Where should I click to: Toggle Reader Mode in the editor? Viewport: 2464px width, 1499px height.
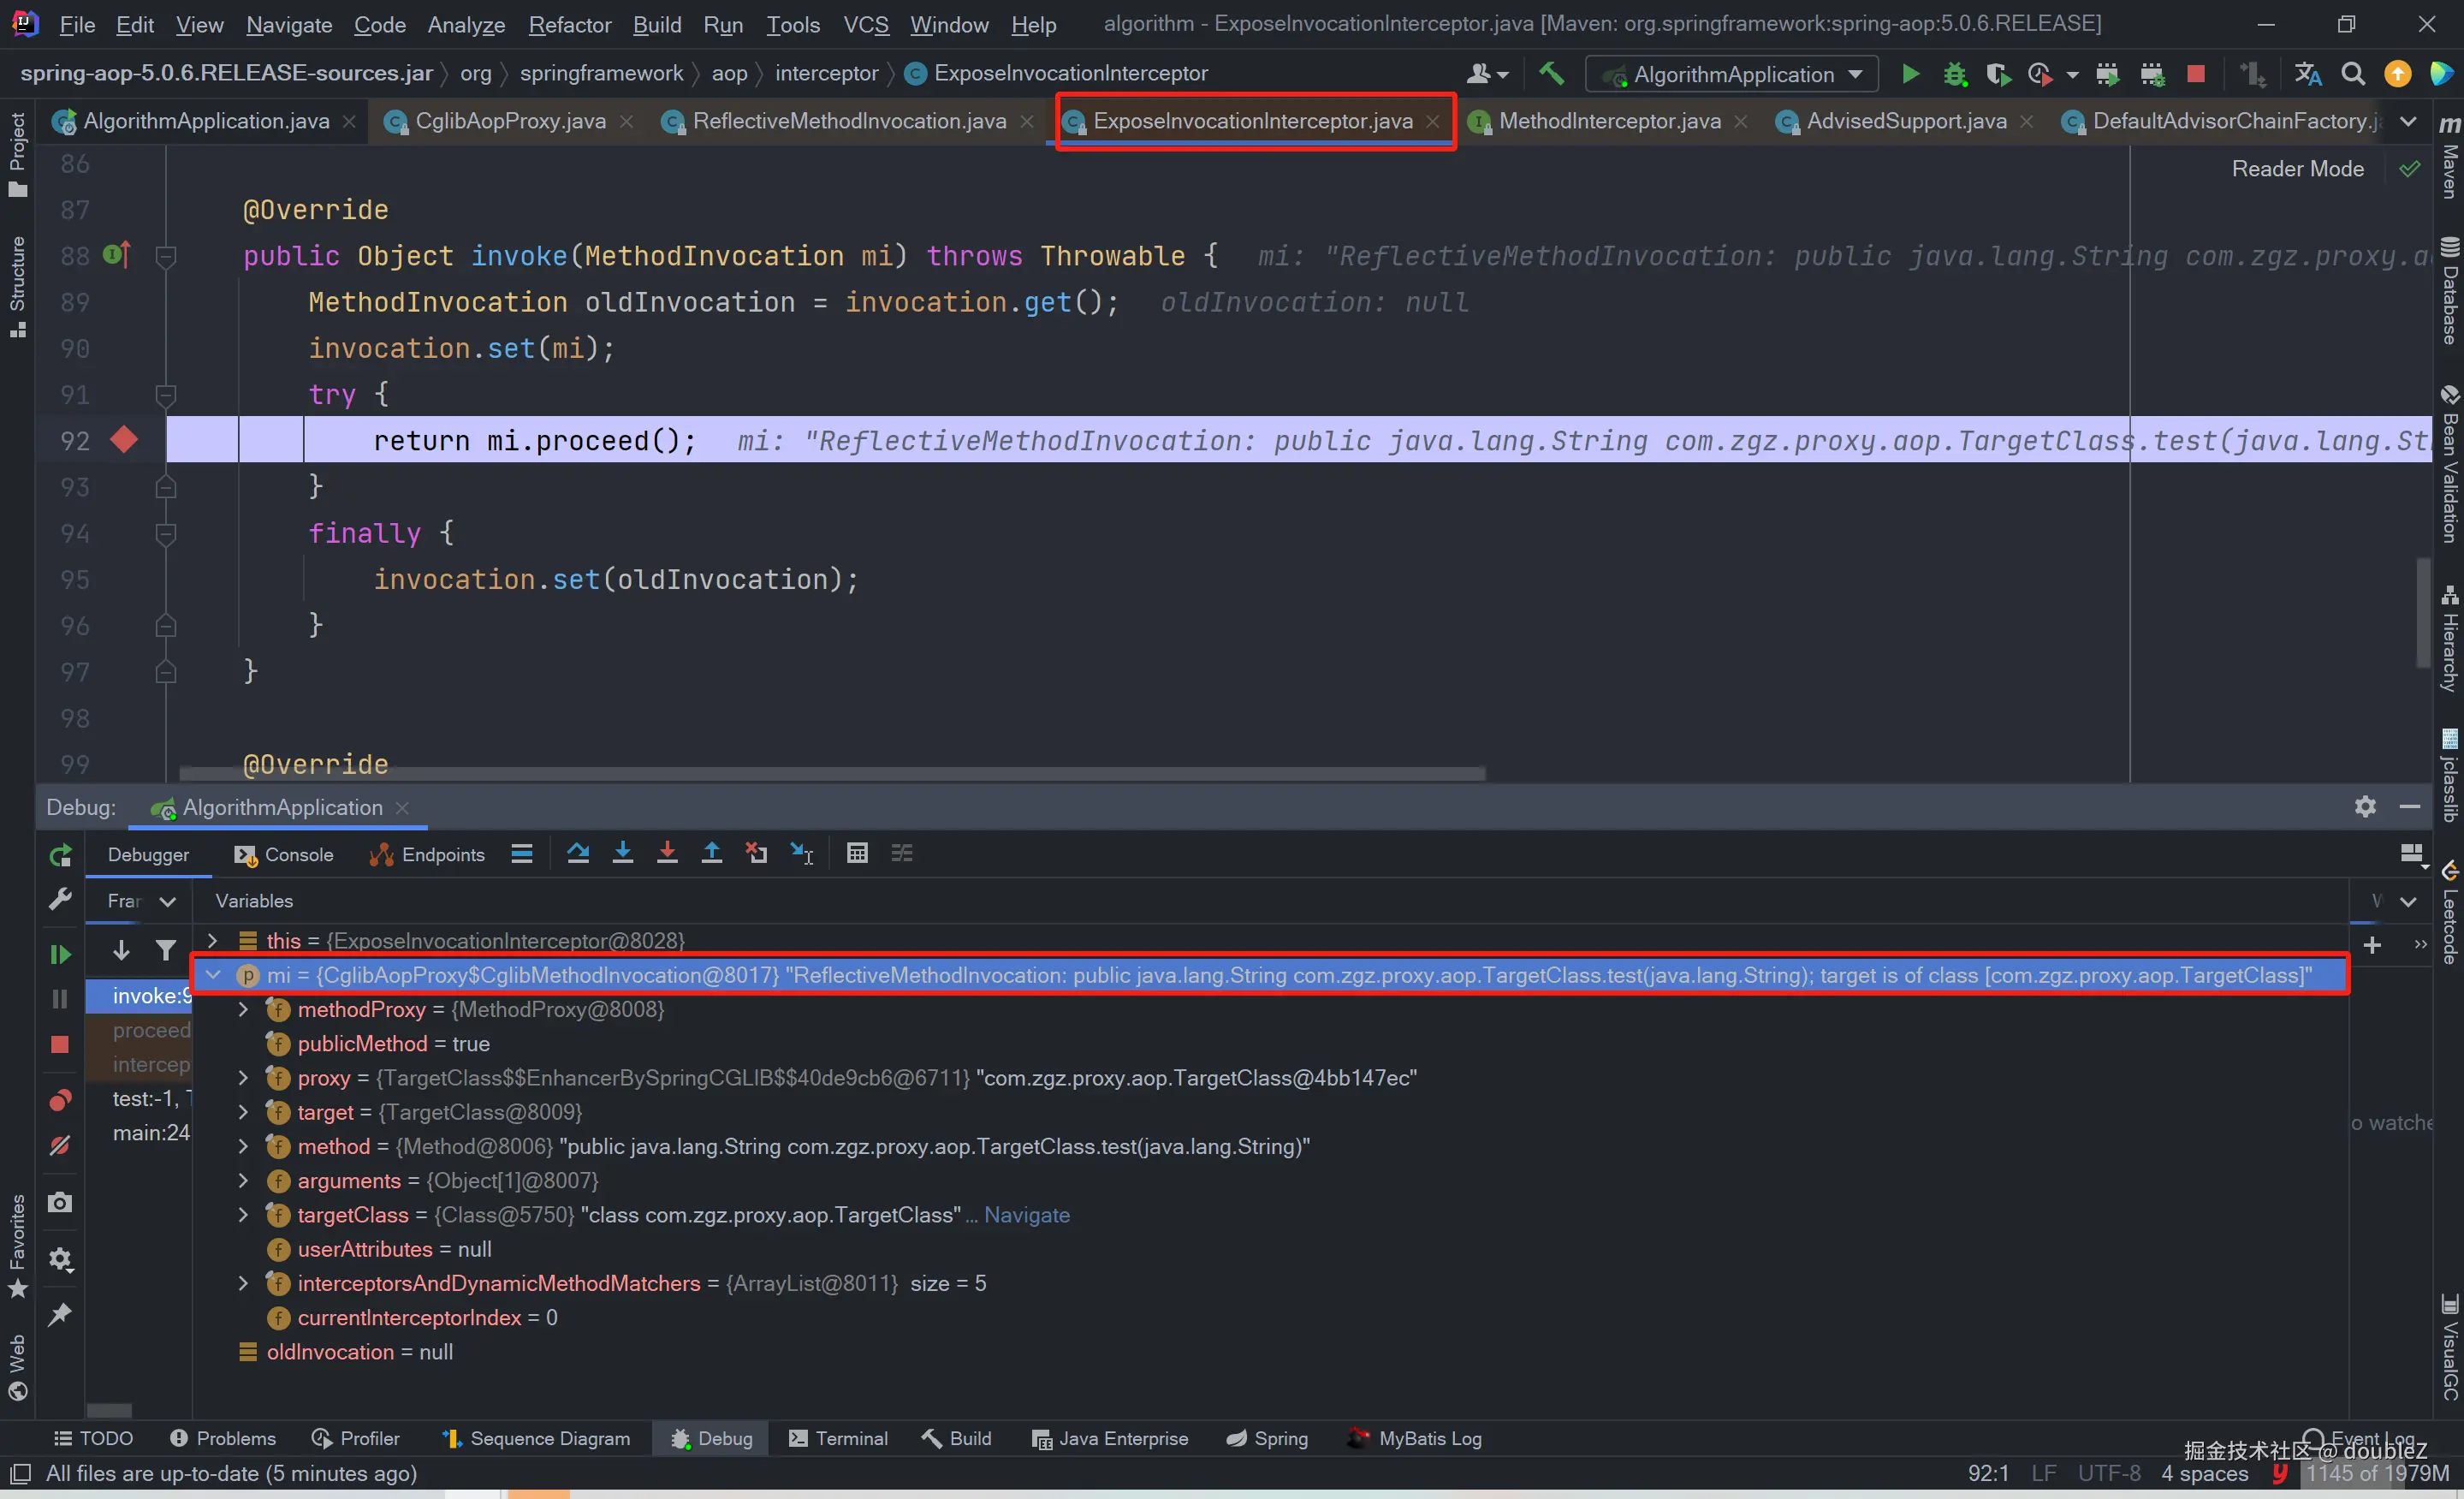[2297, 169]
